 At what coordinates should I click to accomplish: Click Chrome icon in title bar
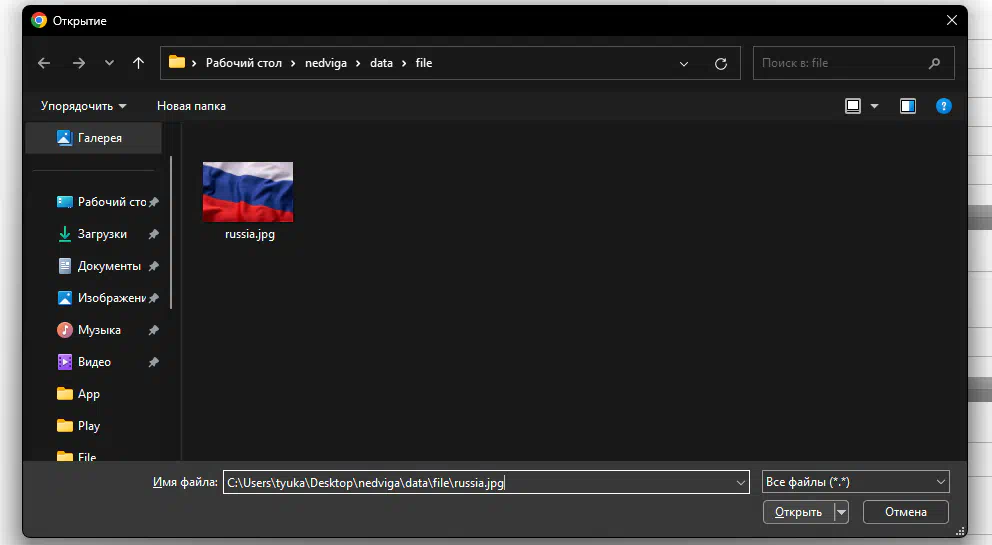coord(39,21)
